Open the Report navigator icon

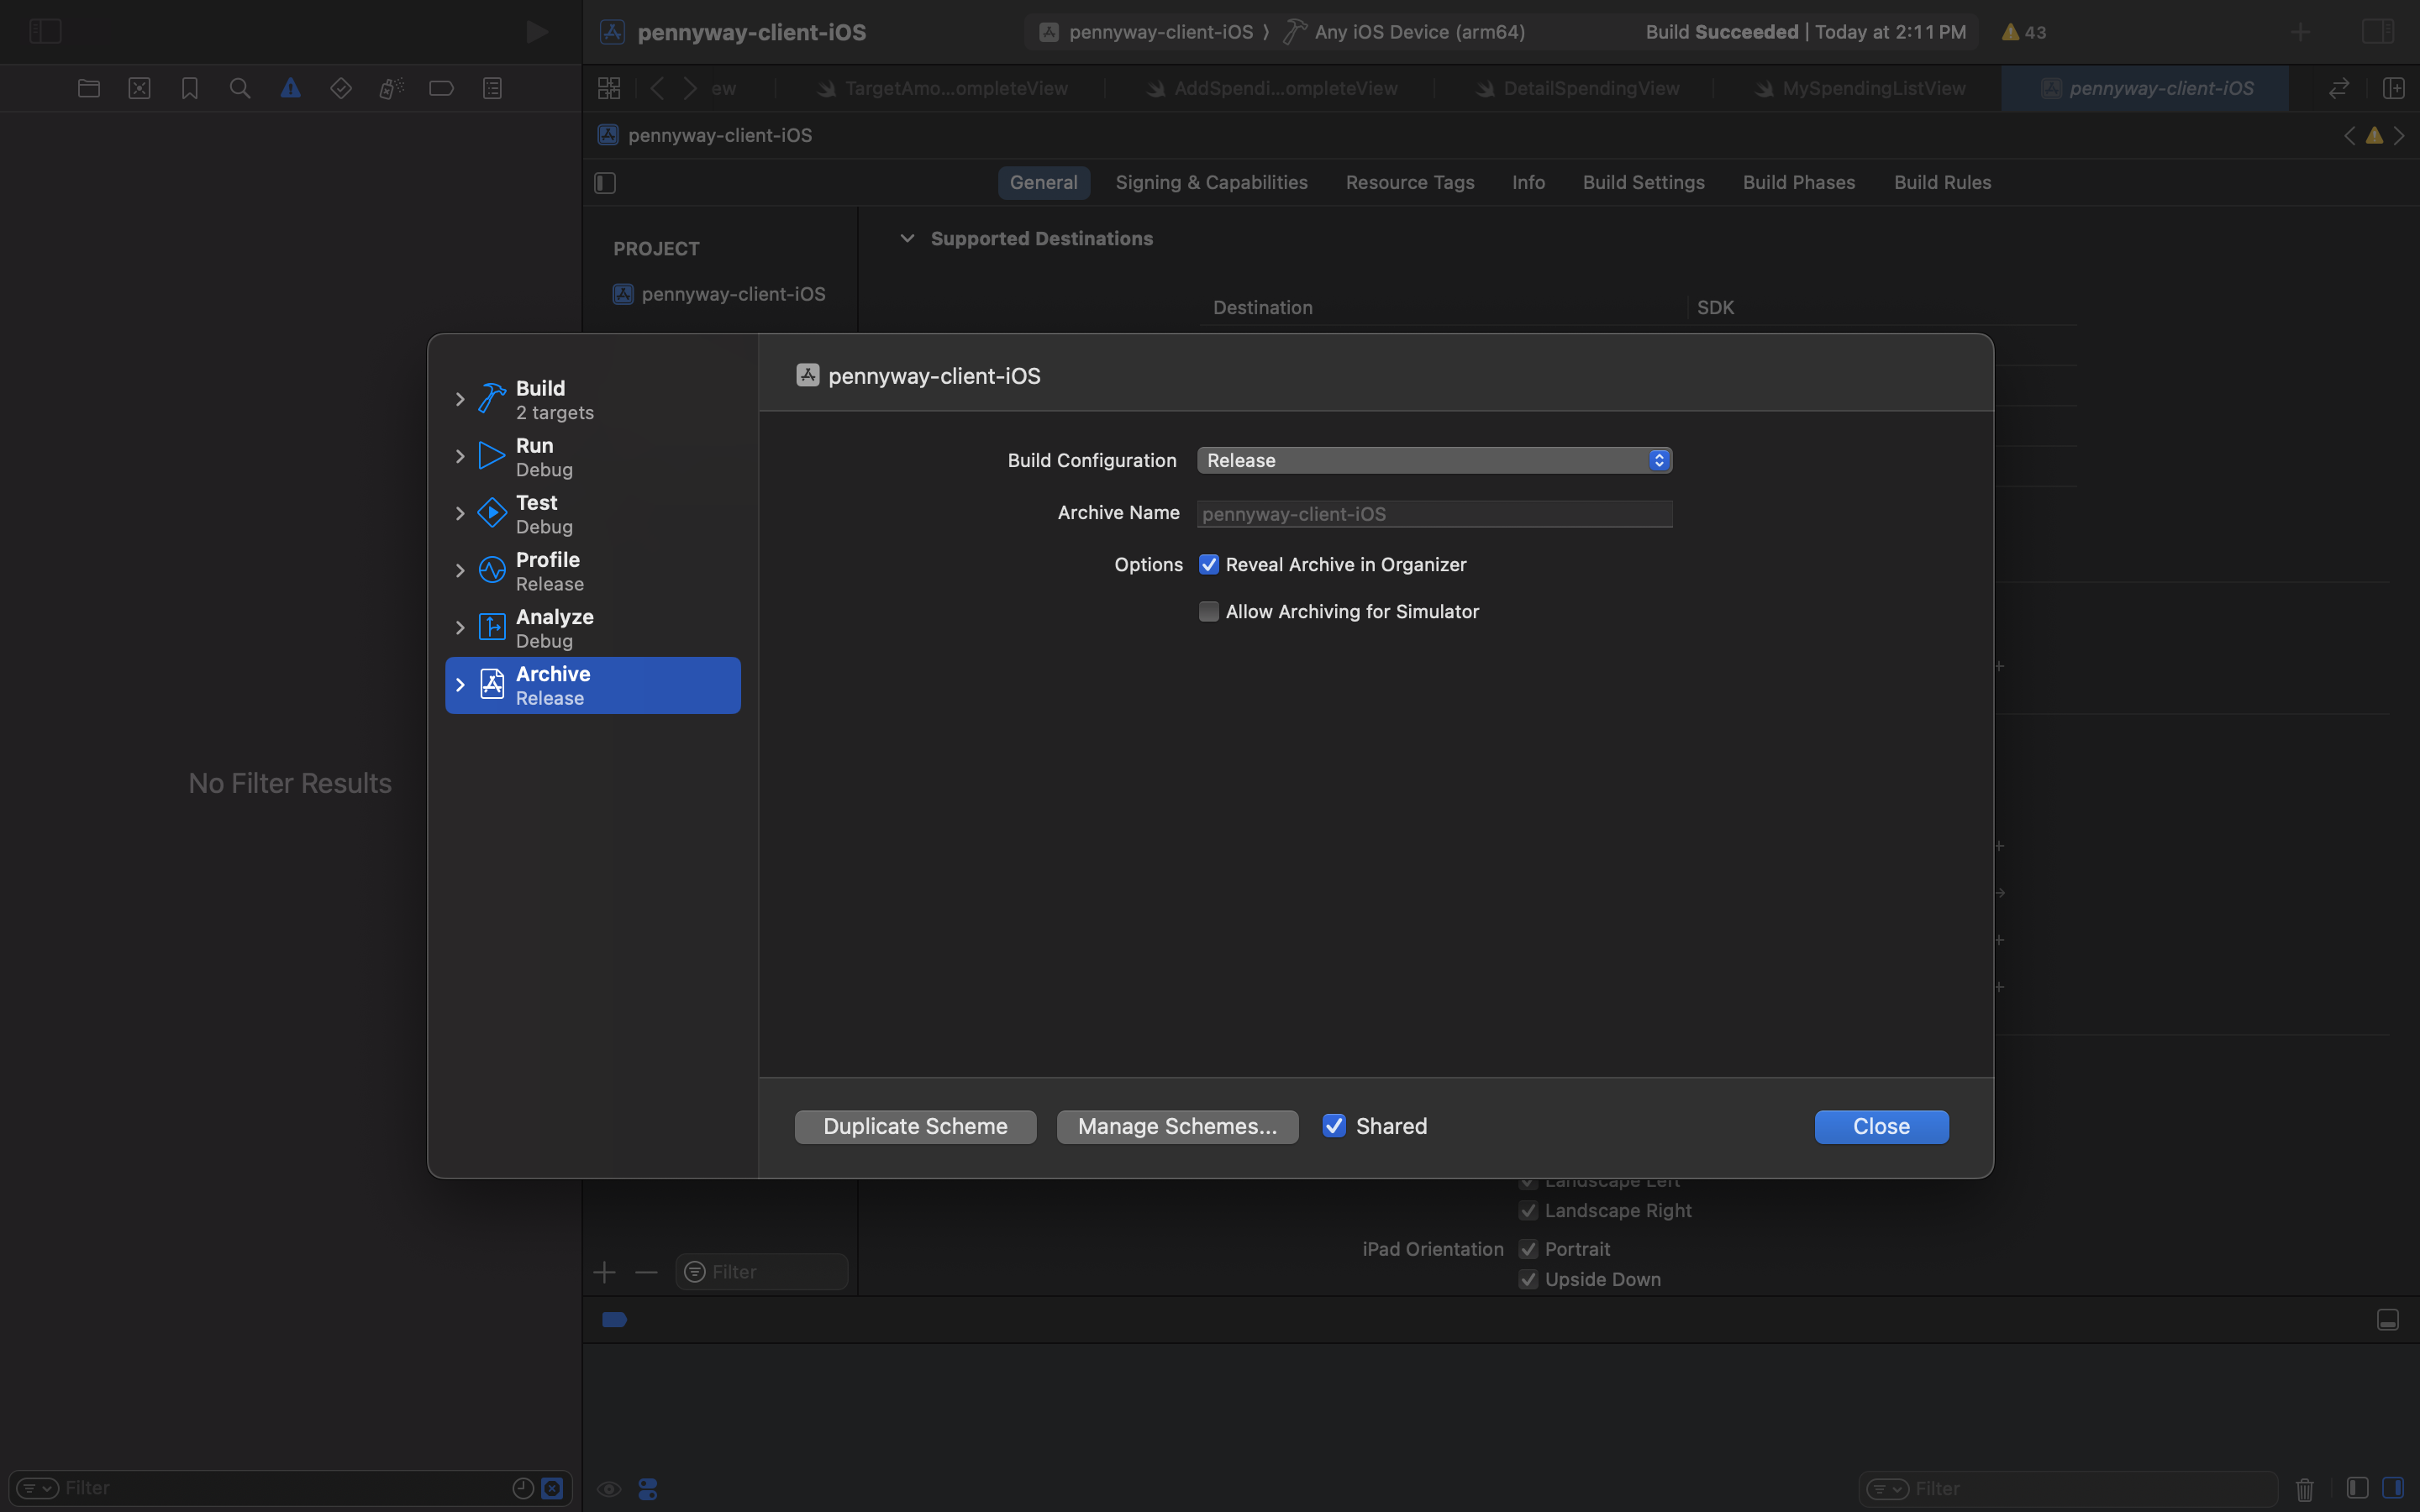click(492, 88)
